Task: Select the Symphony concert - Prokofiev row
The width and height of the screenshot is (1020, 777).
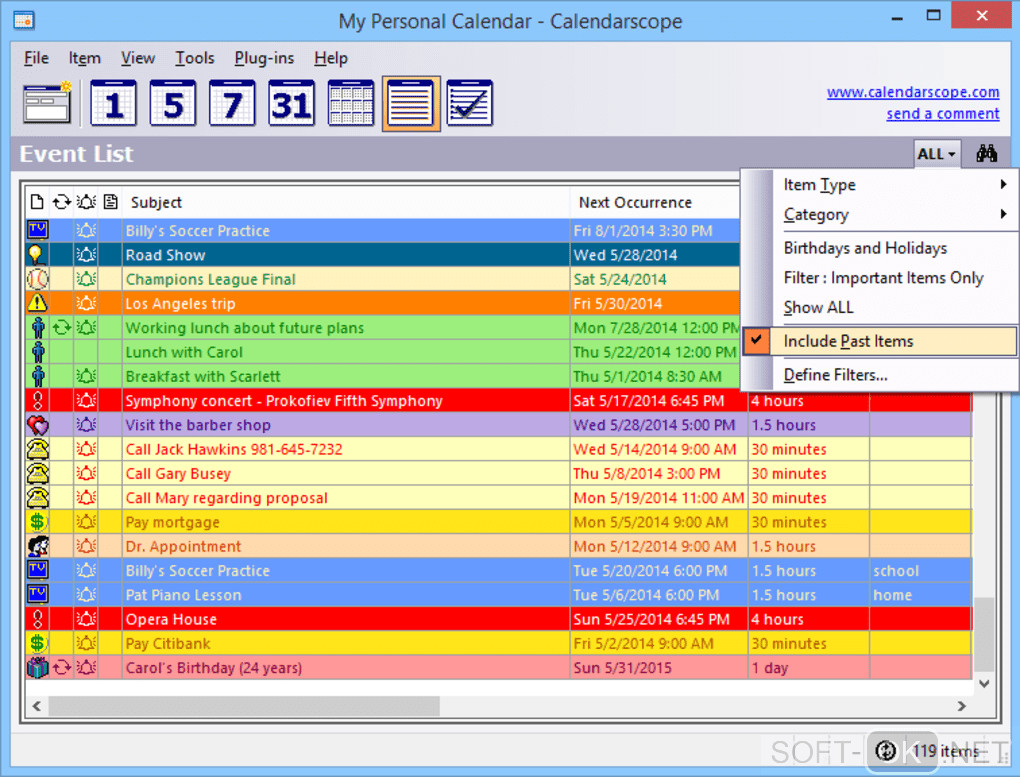Action: [498, 401]
